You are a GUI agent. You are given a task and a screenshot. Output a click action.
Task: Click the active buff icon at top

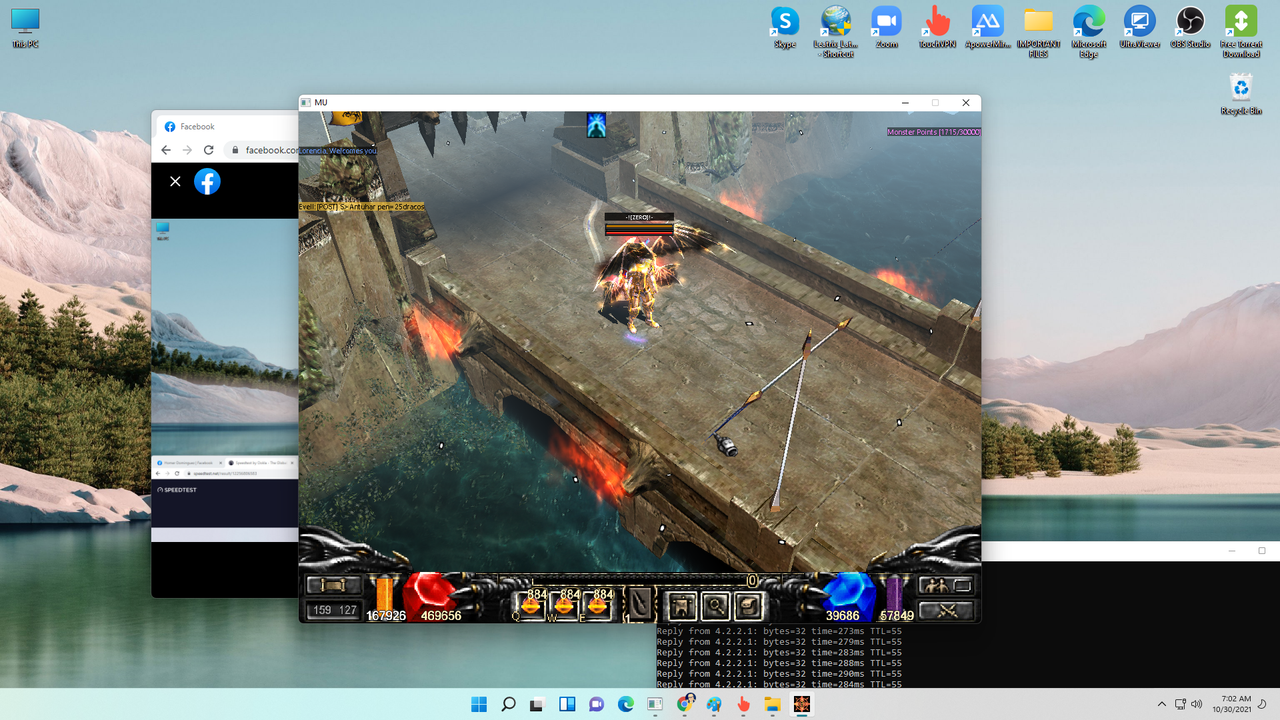596,124
